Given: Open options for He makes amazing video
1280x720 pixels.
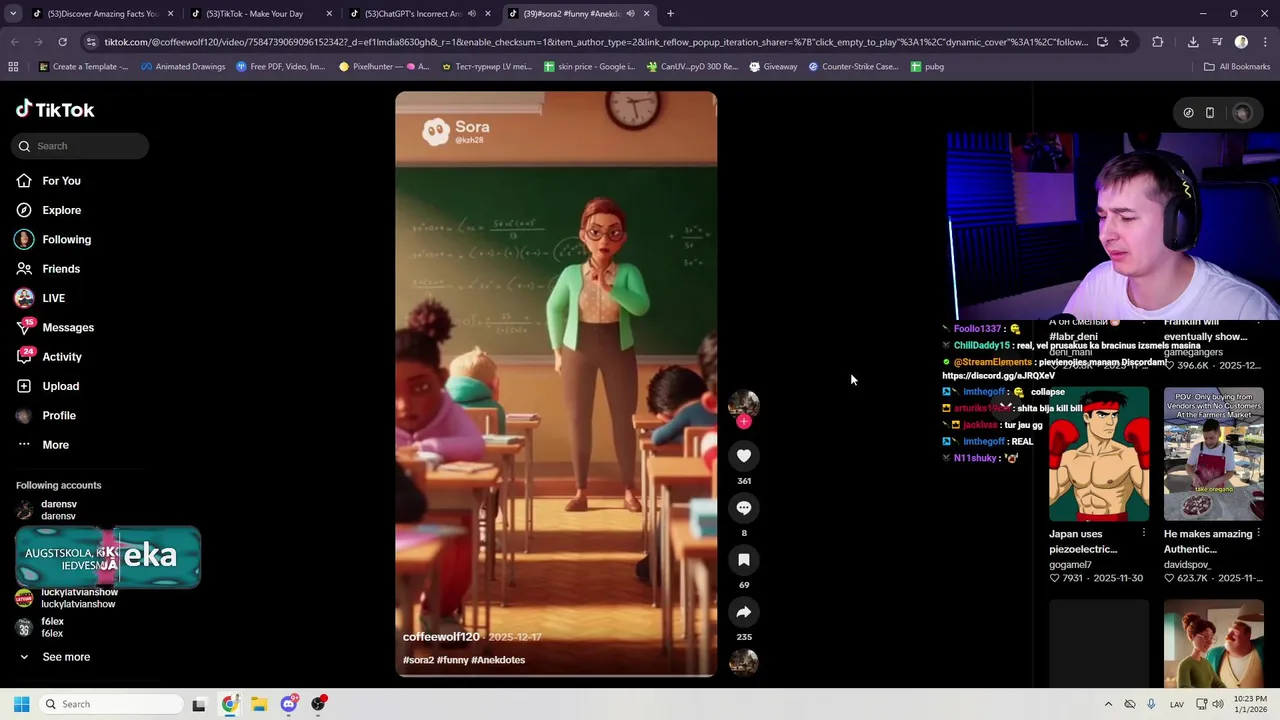Looking at the screenshot, I should [1258, 534].
